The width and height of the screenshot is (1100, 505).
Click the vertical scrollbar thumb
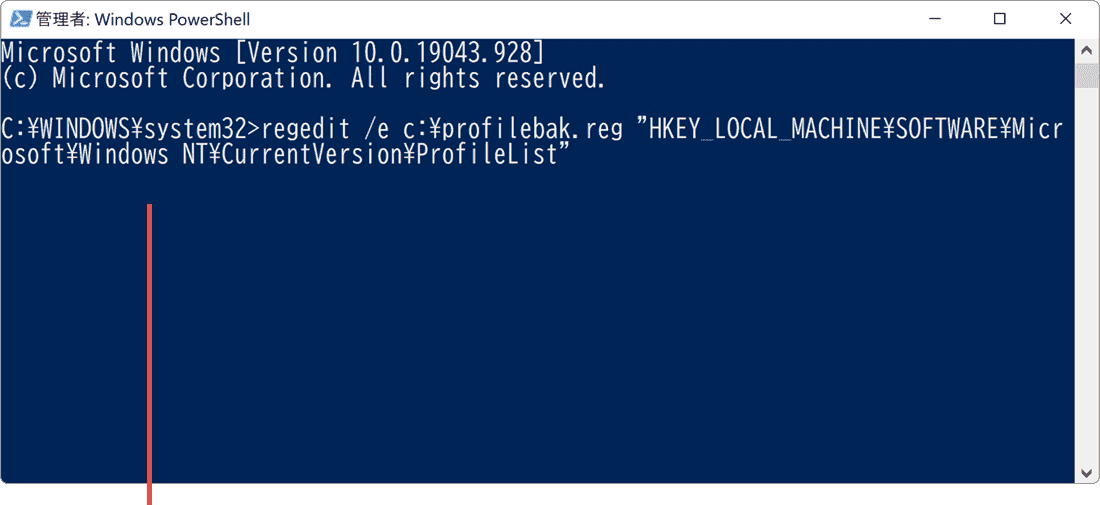(1087, 74)
